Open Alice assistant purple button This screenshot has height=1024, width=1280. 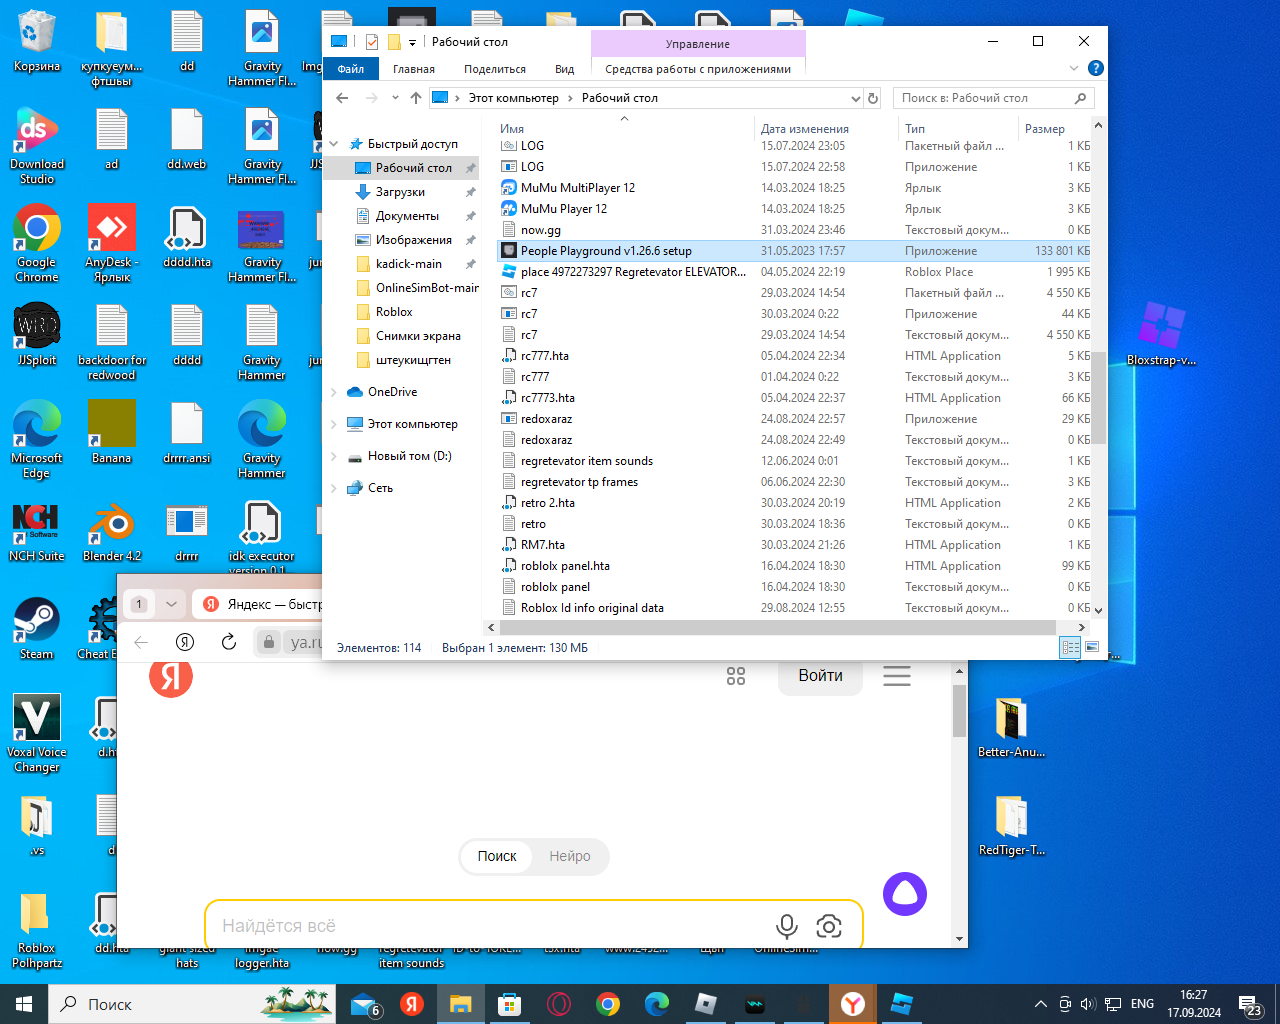tap(905, 894)
